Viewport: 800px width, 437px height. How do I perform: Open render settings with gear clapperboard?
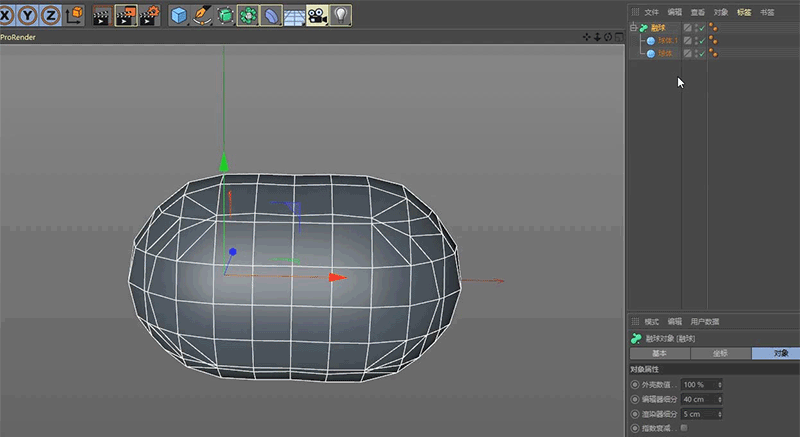point(150,15)
